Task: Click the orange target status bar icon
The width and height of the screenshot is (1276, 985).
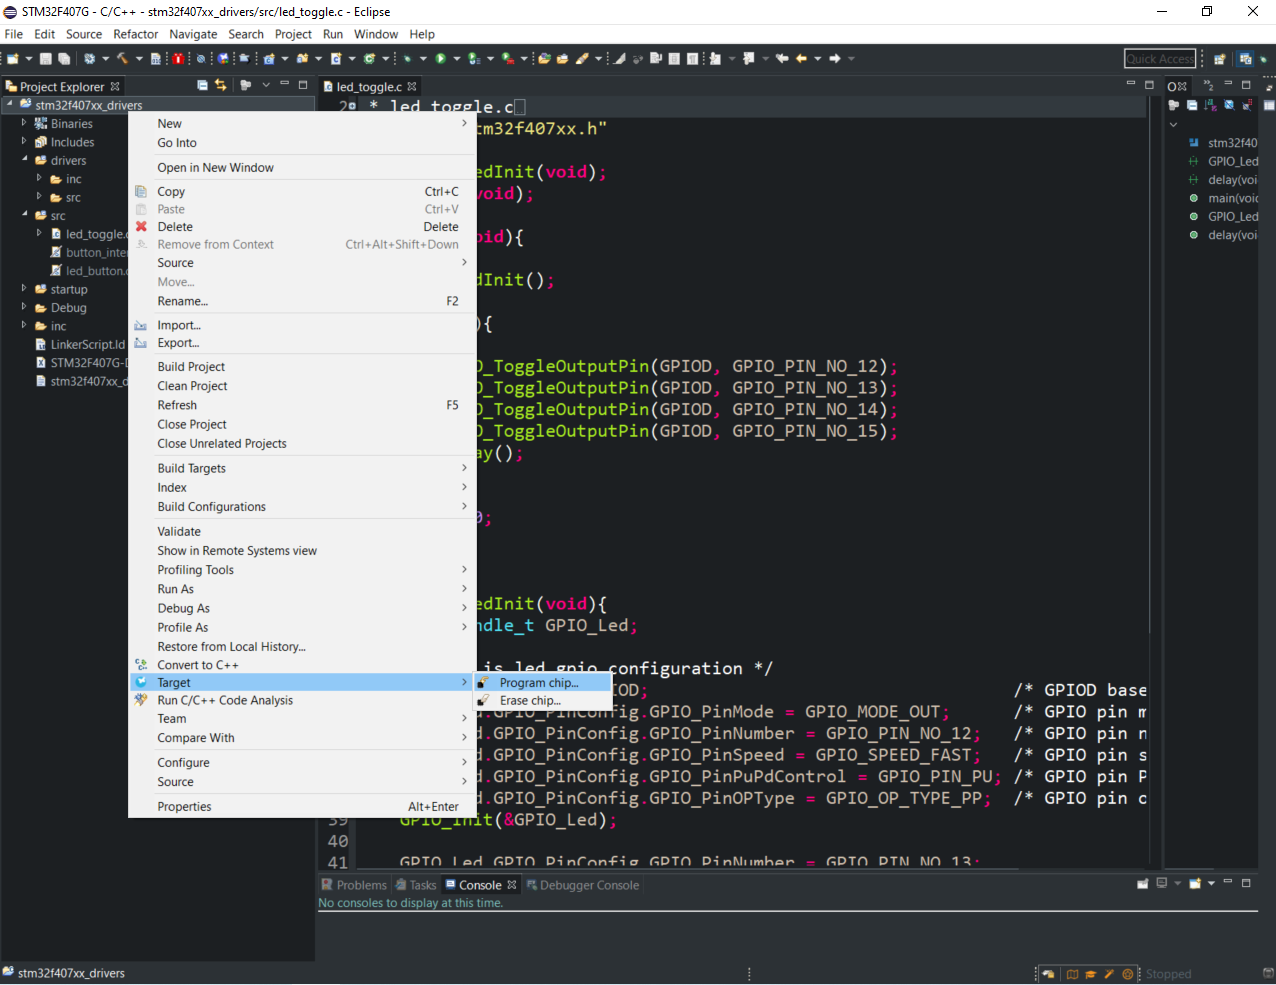Action: 1128,974
